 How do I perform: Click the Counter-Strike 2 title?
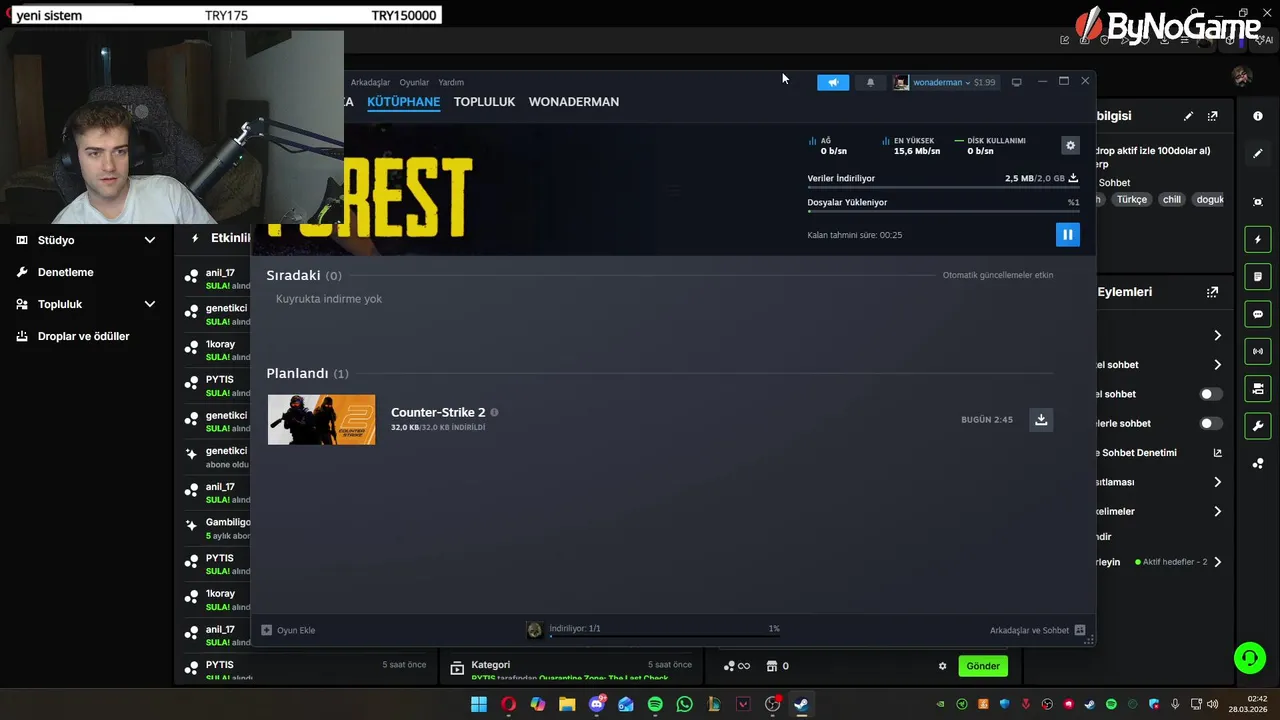[438, 412]
